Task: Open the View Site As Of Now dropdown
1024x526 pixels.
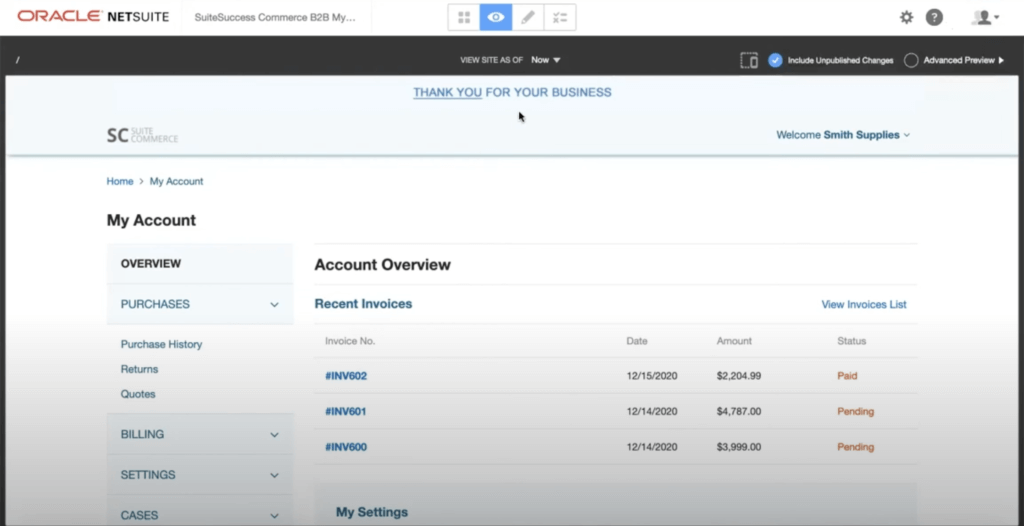Action: 546,60
